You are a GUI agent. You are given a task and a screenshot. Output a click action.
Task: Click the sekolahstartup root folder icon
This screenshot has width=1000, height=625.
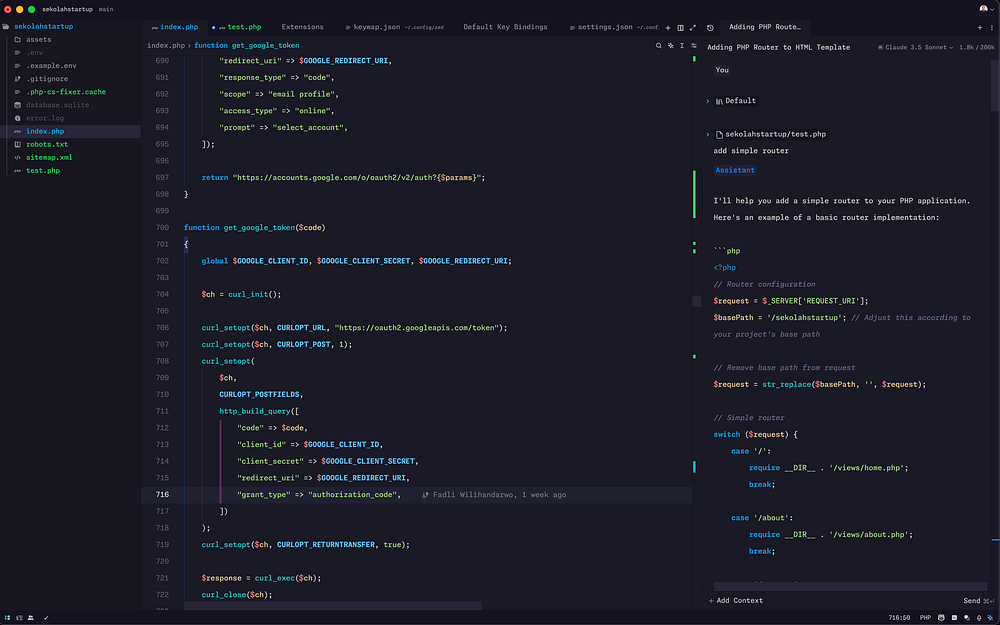6,27
